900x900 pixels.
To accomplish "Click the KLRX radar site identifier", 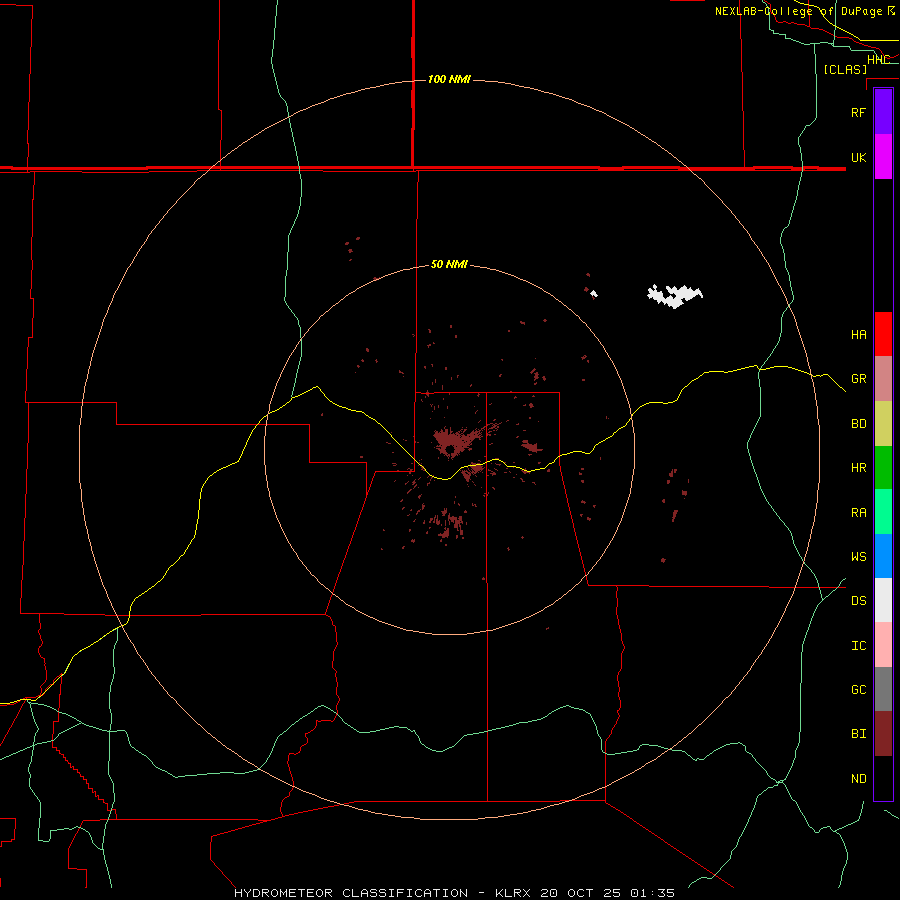I will click(513, 893).
